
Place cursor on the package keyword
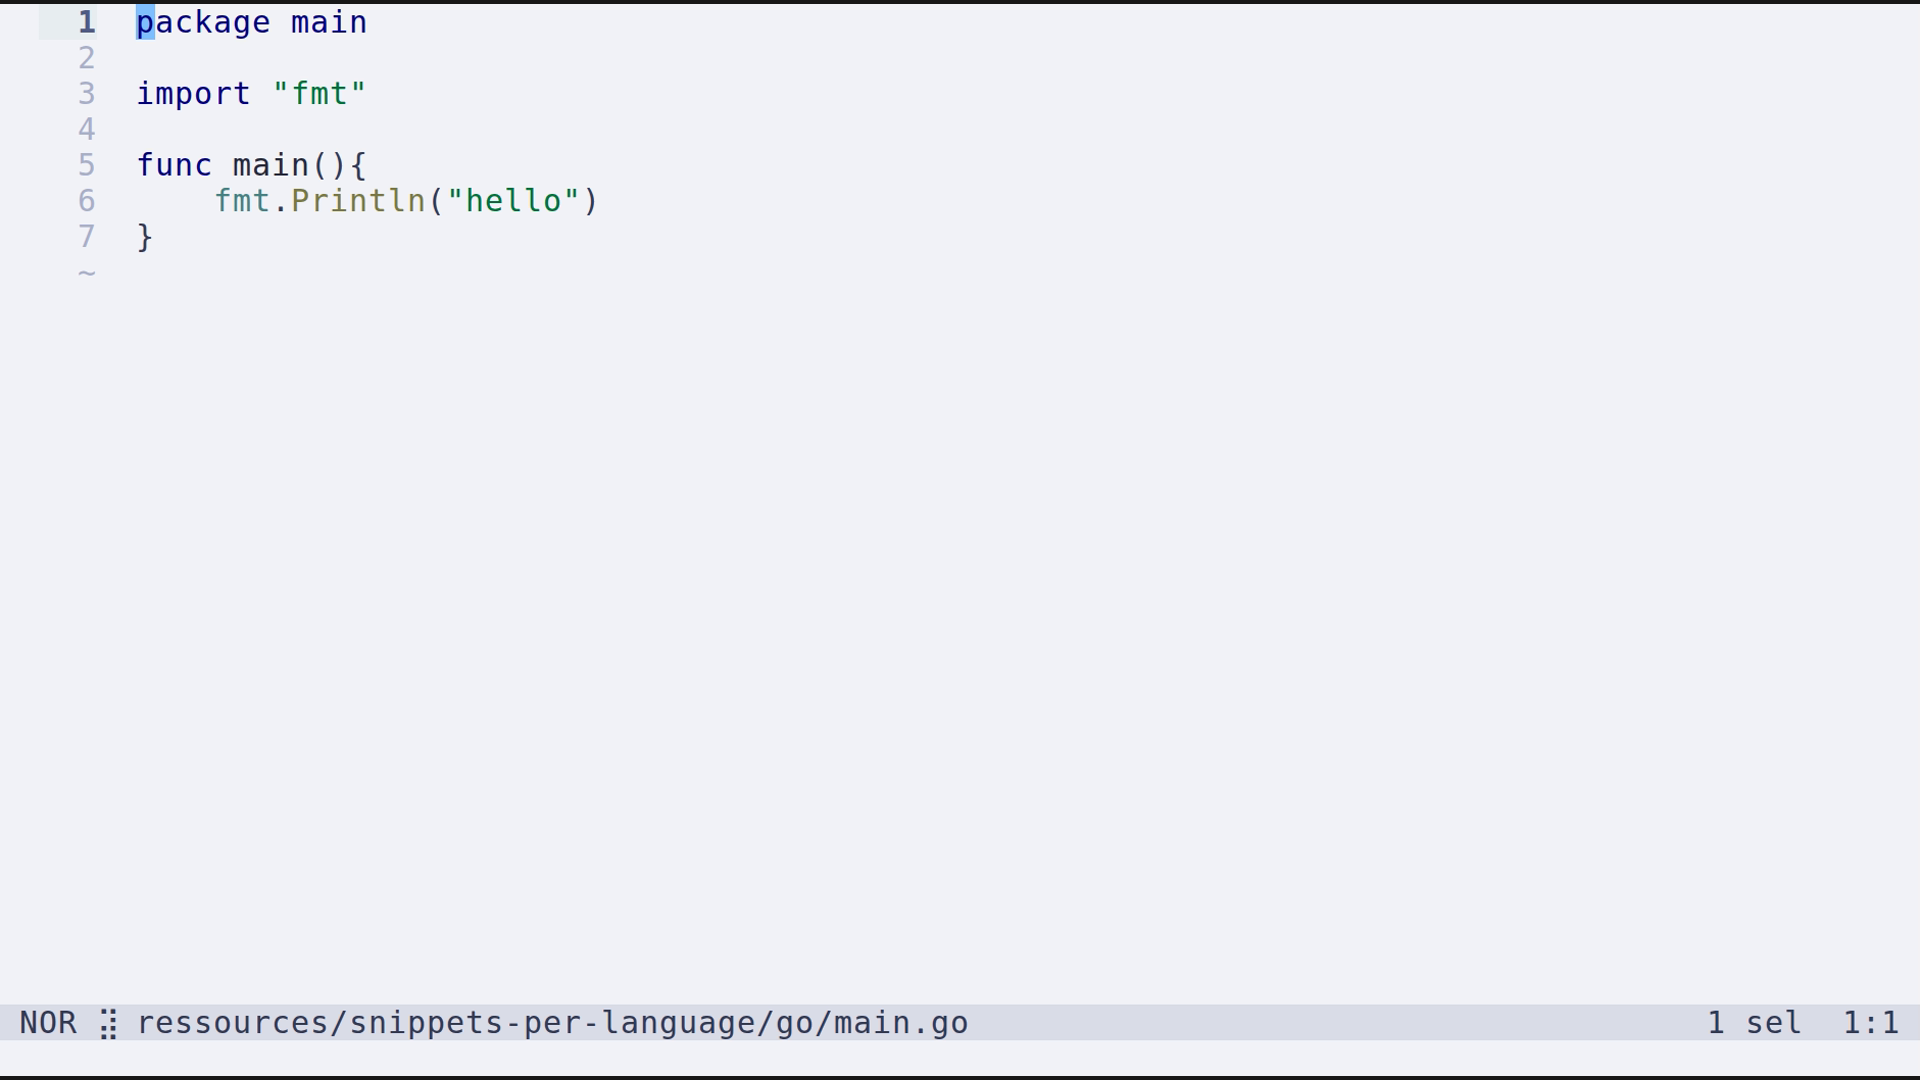203,23
